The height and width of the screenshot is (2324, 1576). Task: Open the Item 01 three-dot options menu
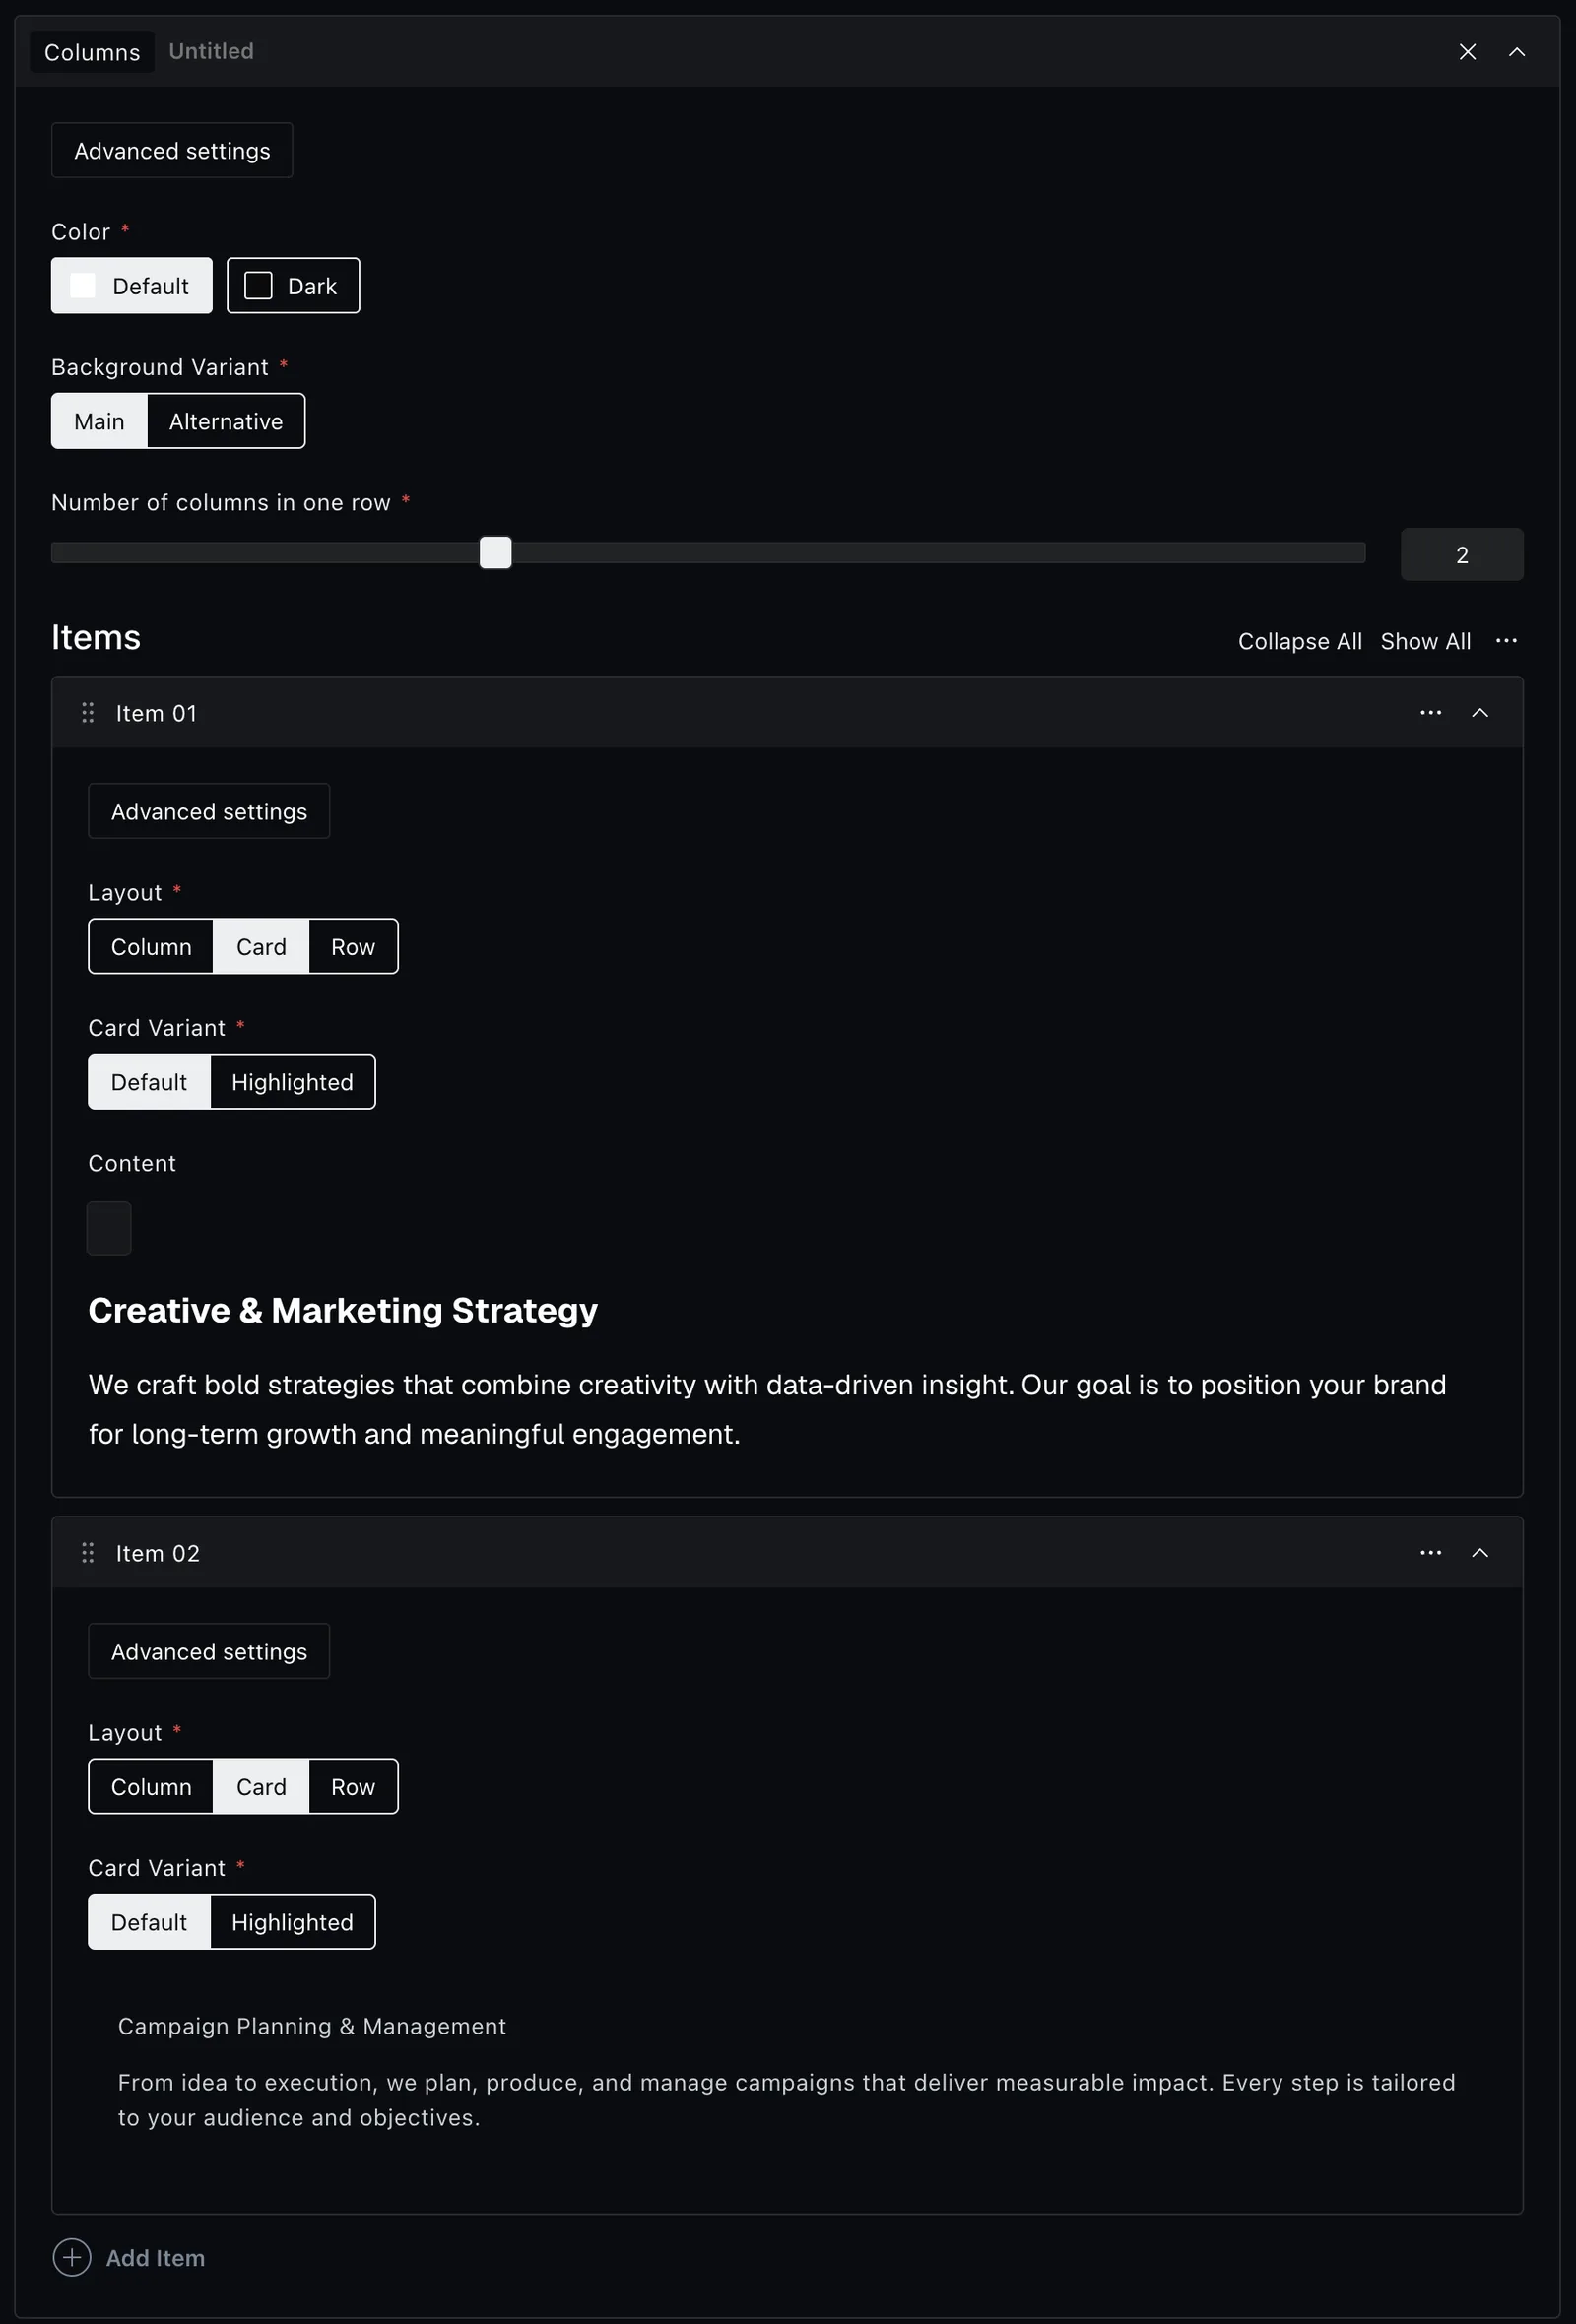point(1430,713)
